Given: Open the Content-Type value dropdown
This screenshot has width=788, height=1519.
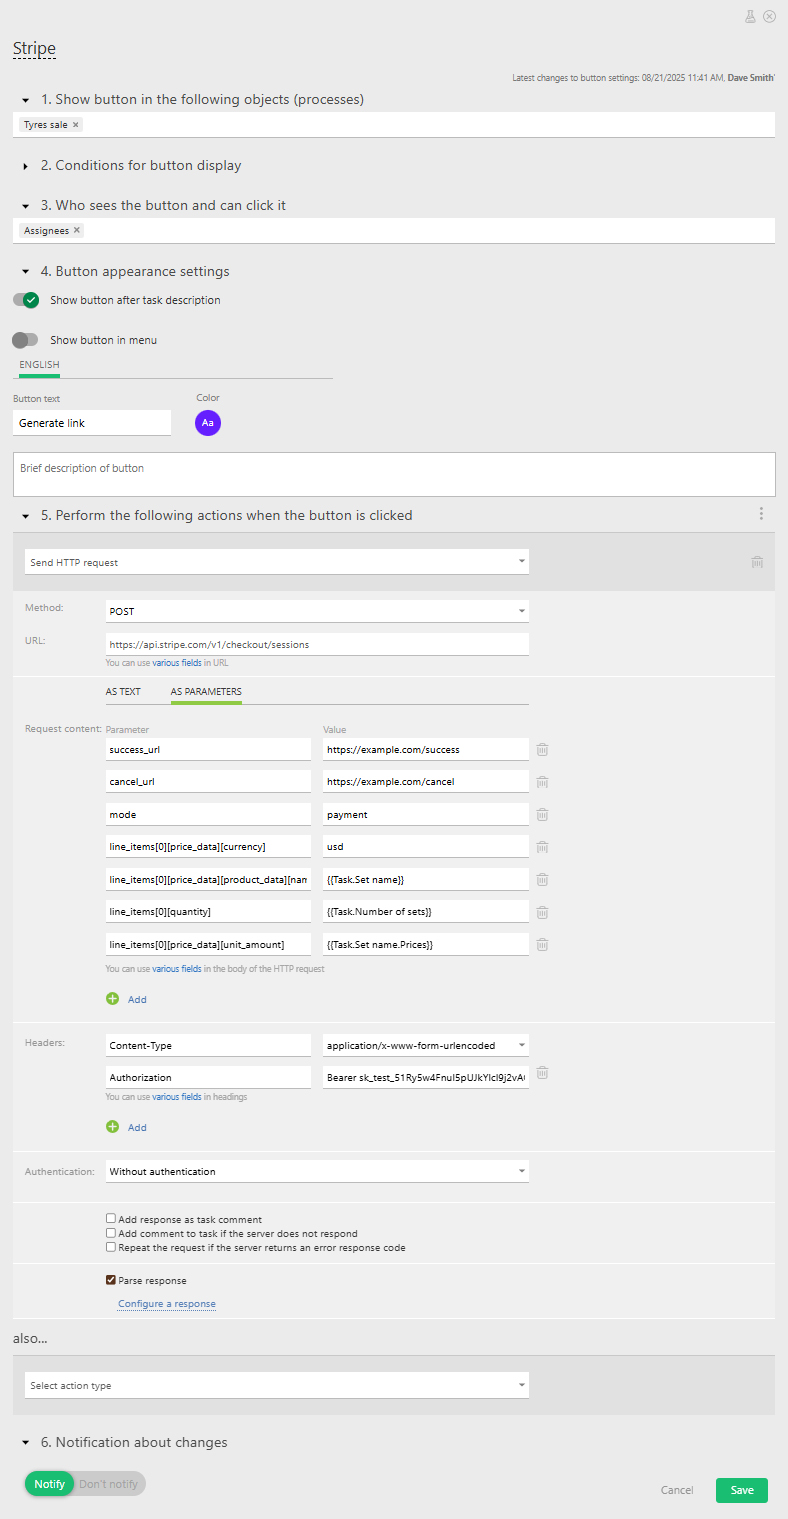Looking at the screenshot, I should click(426, 1045).
